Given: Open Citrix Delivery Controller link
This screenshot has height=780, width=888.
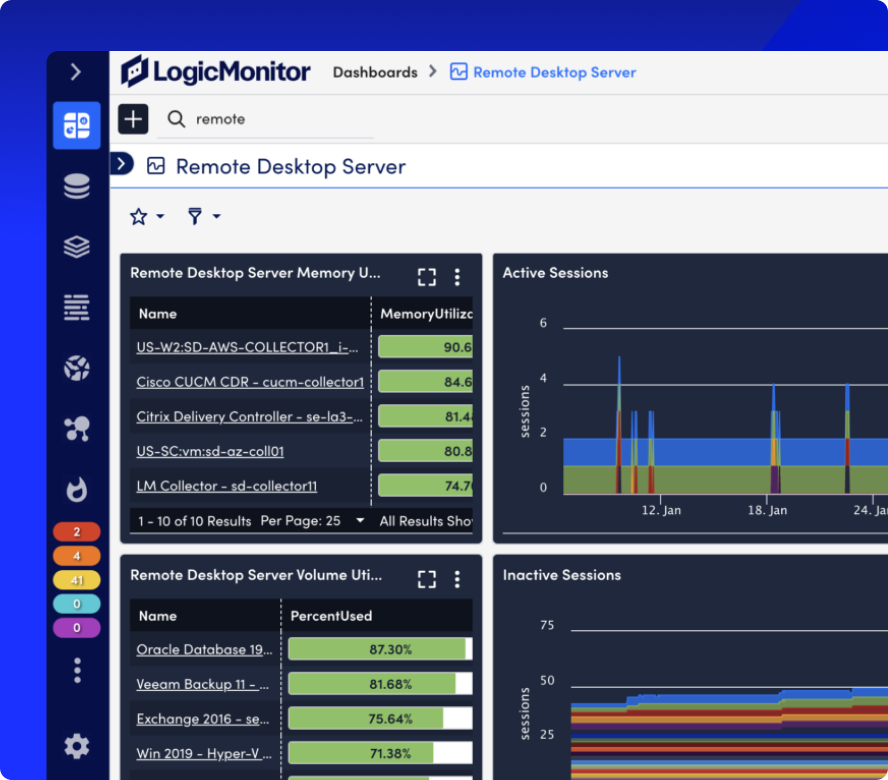Looking at the screenshot, I should [249, 416].
